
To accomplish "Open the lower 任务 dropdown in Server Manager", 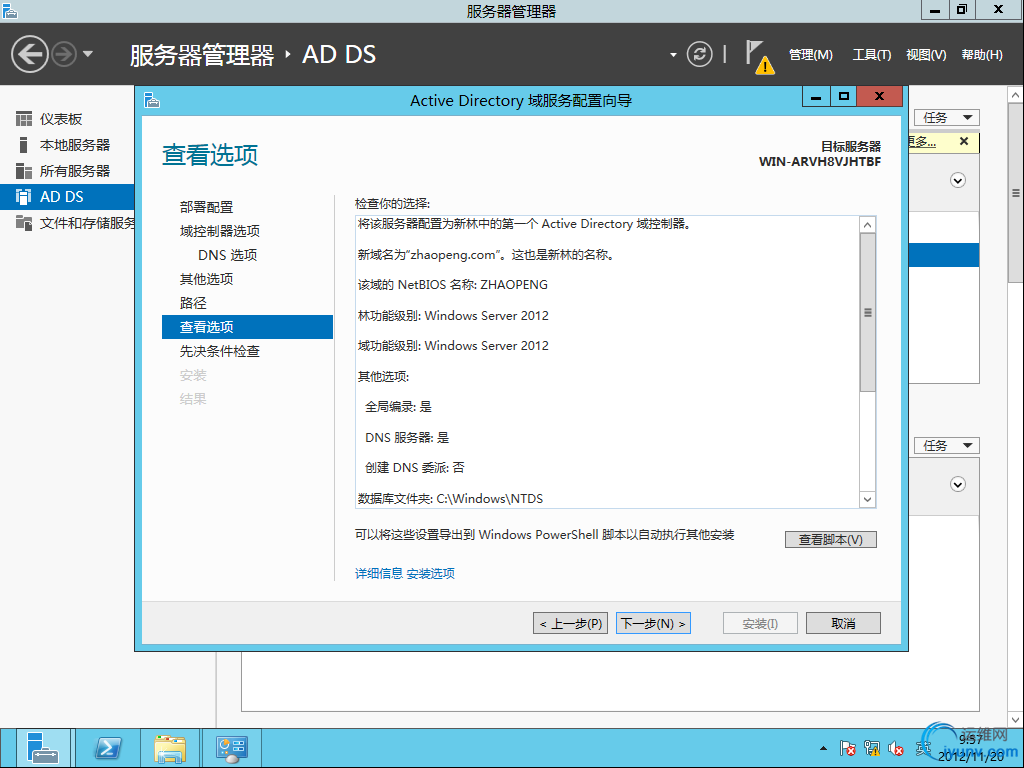I will tap(946, 445).
